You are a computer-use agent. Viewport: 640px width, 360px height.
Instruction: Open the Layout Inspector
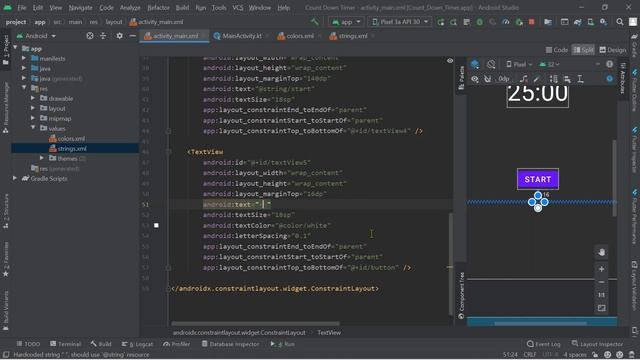tap(598, 344)
